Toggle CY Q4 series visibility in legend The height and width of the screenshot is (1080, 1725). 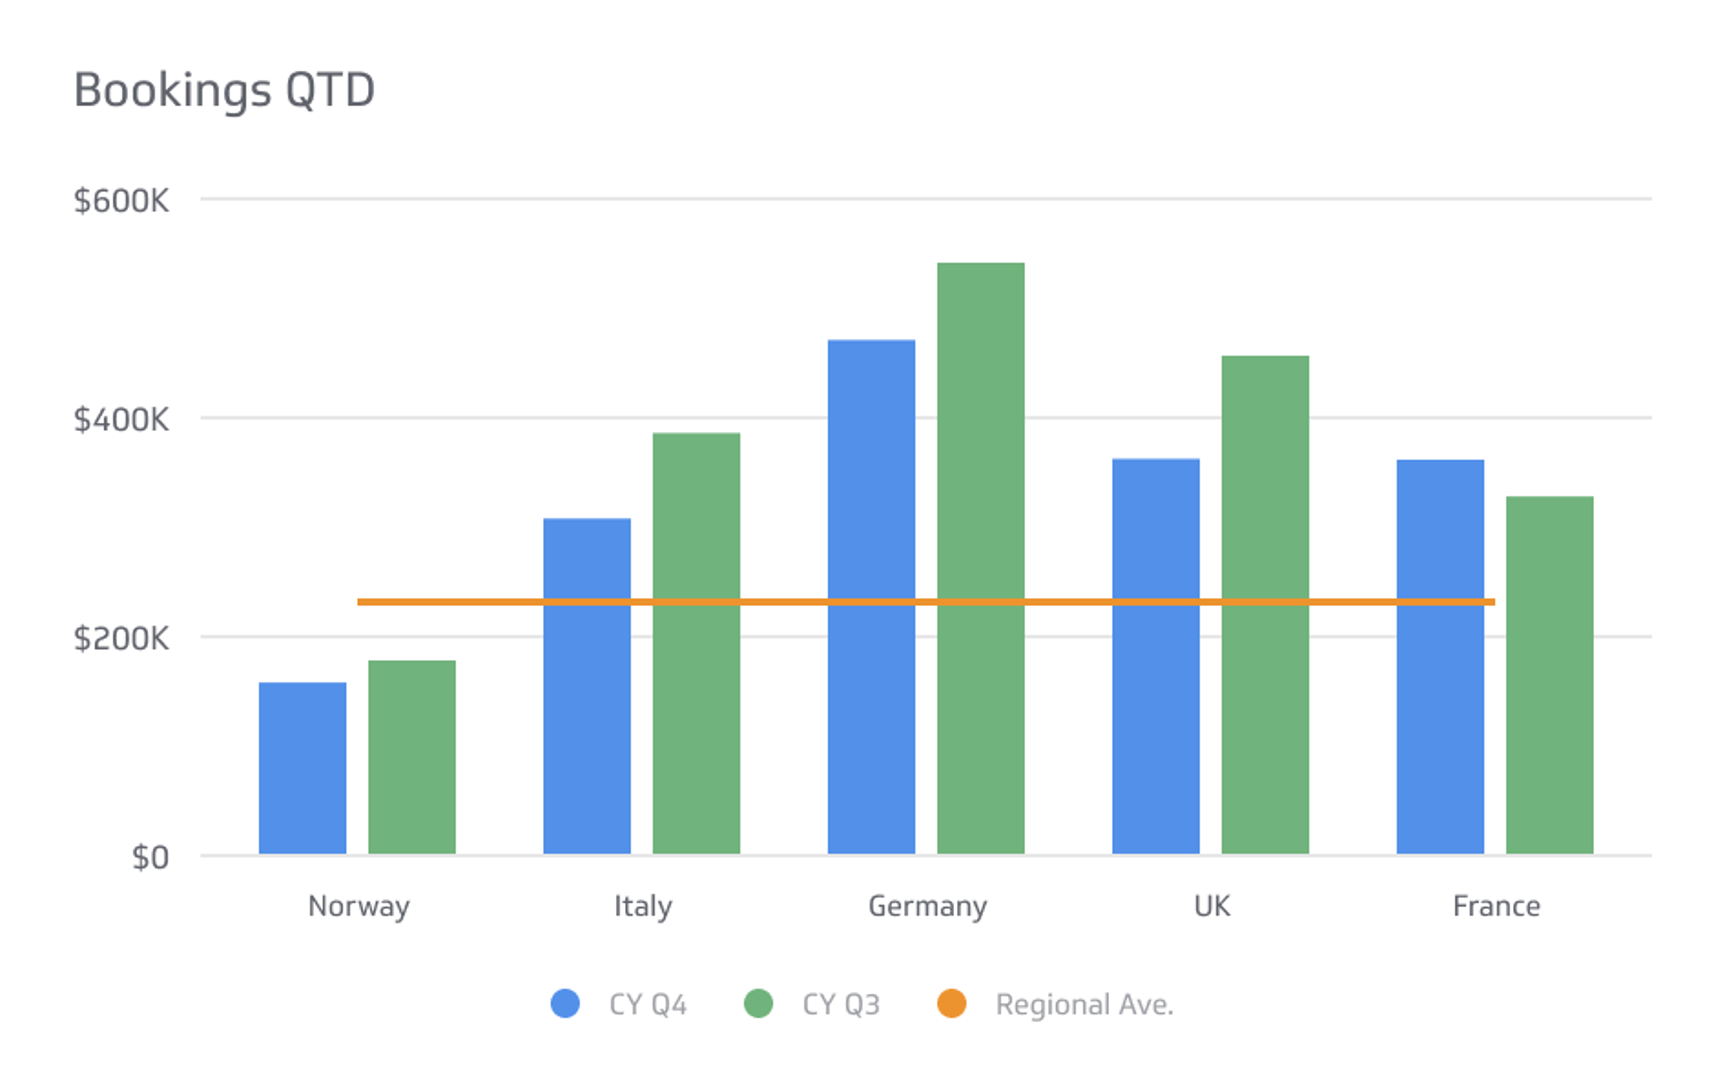tap(646, 1003)
